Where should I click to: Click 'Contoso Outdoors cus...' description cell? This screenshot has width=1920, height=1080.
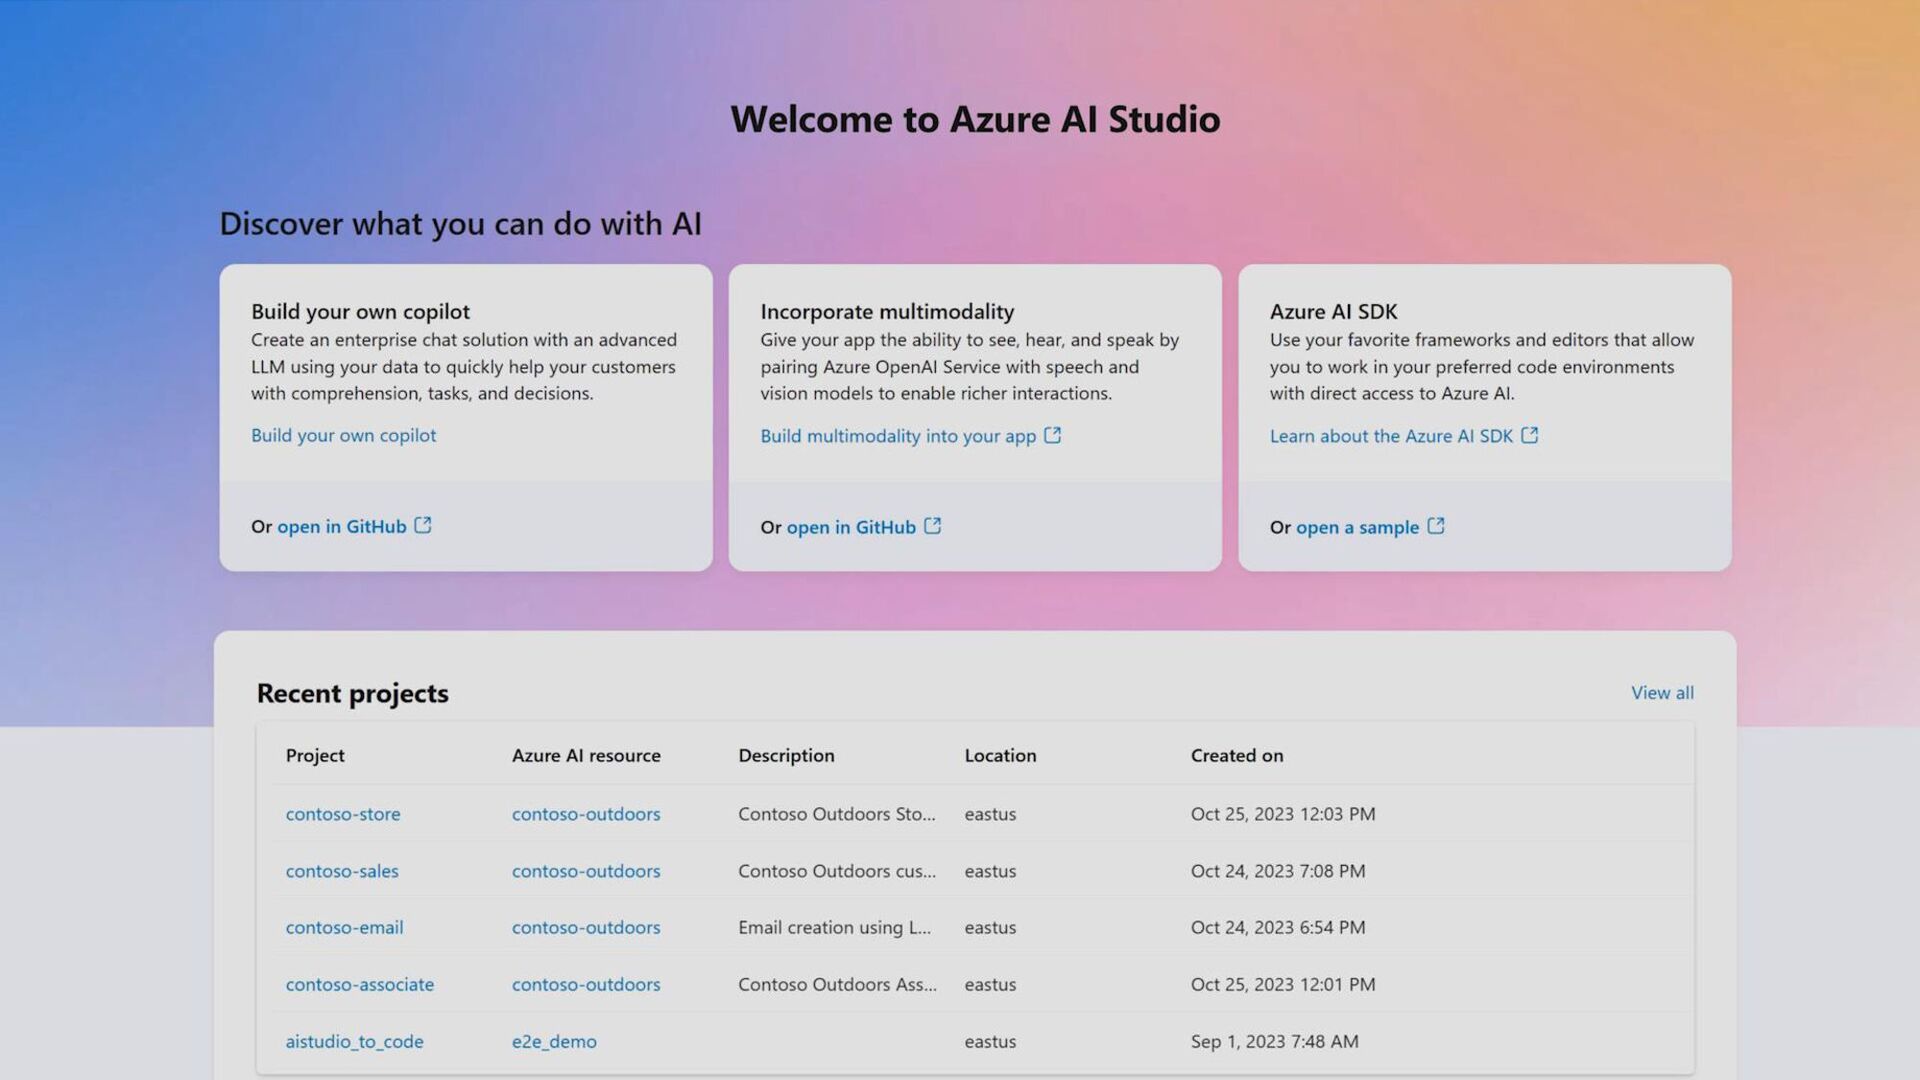coord(837,871)
